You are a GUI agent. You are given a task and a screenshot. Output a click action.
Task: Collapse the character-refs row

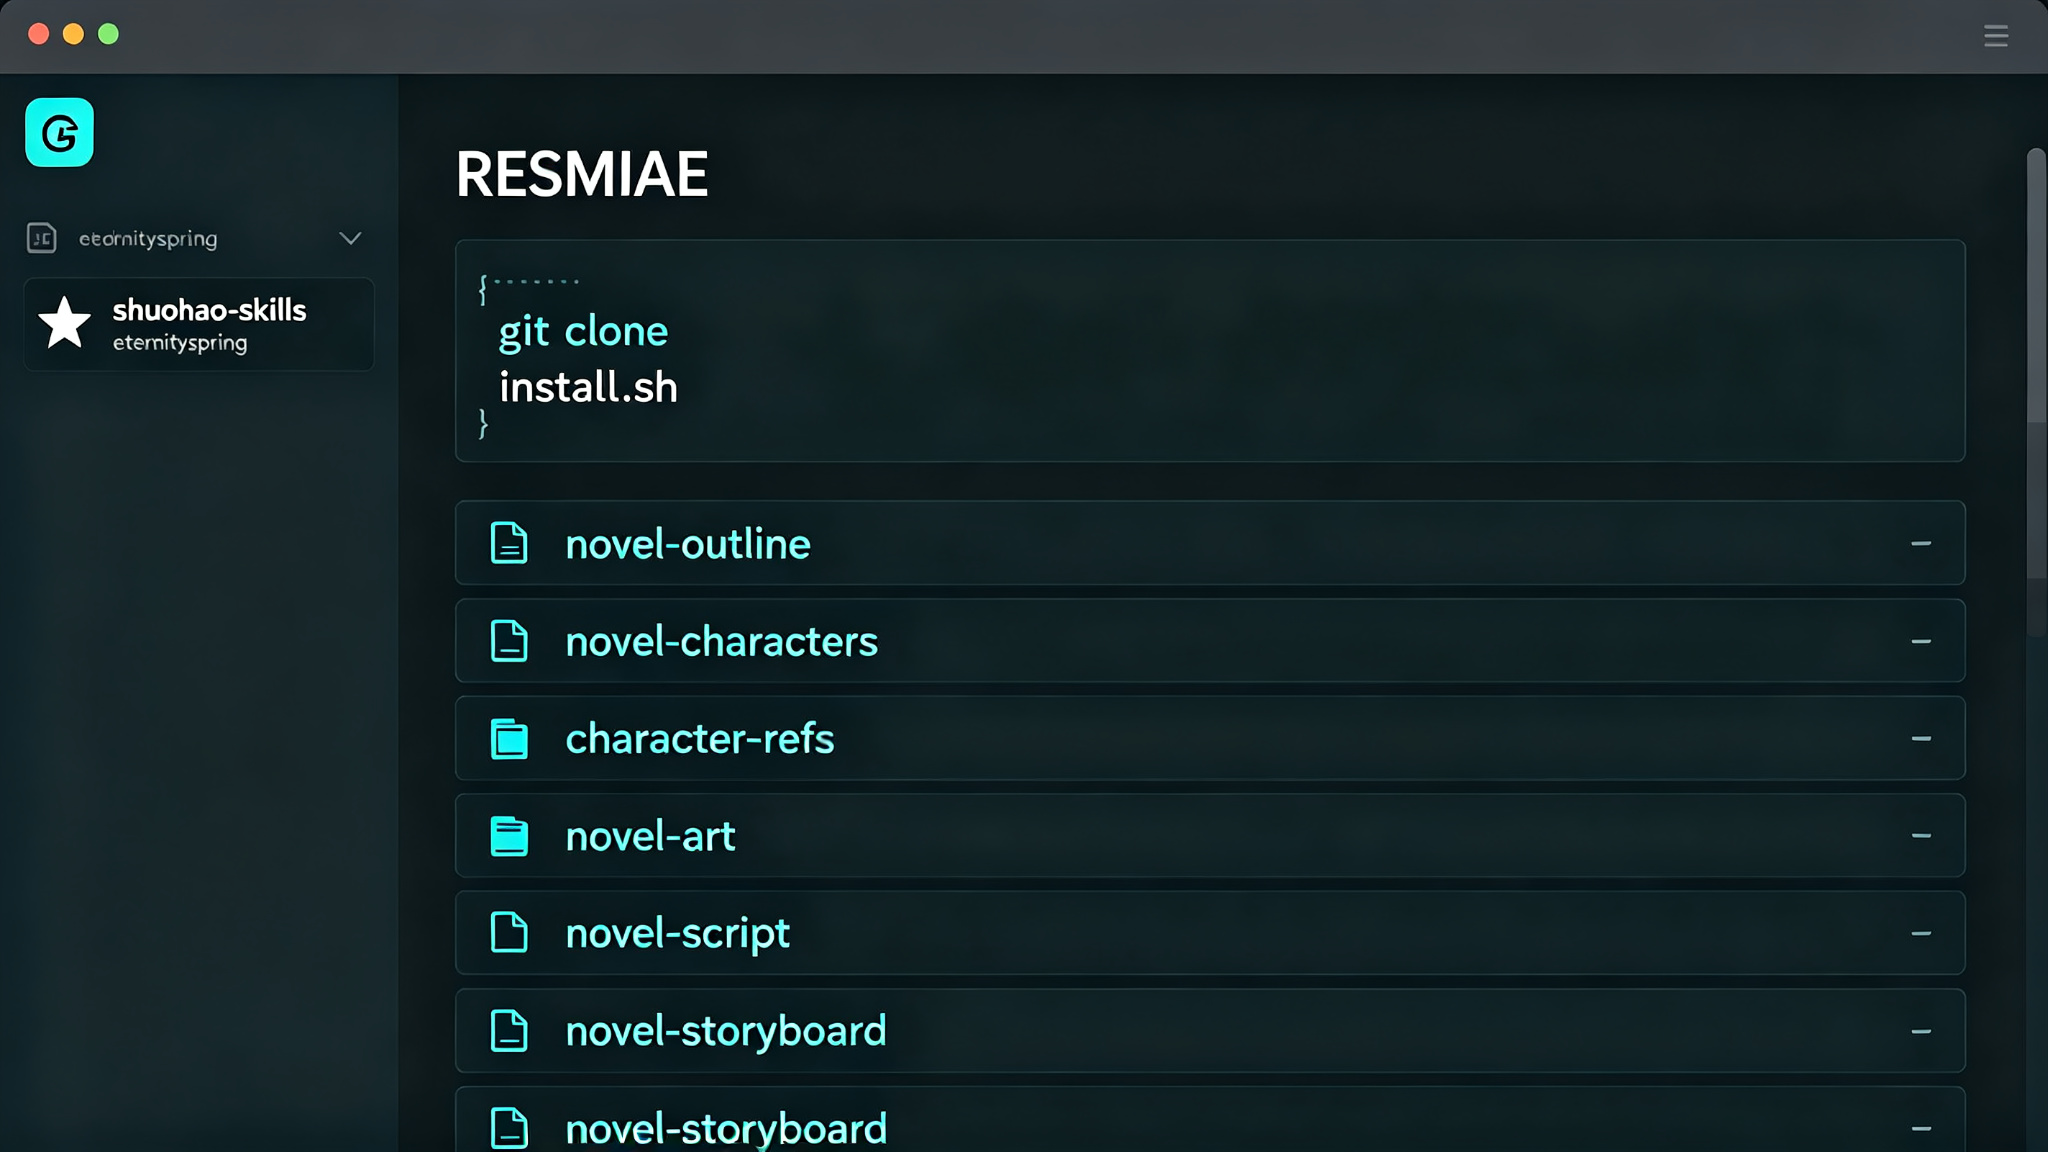[x=1921, y=739]
